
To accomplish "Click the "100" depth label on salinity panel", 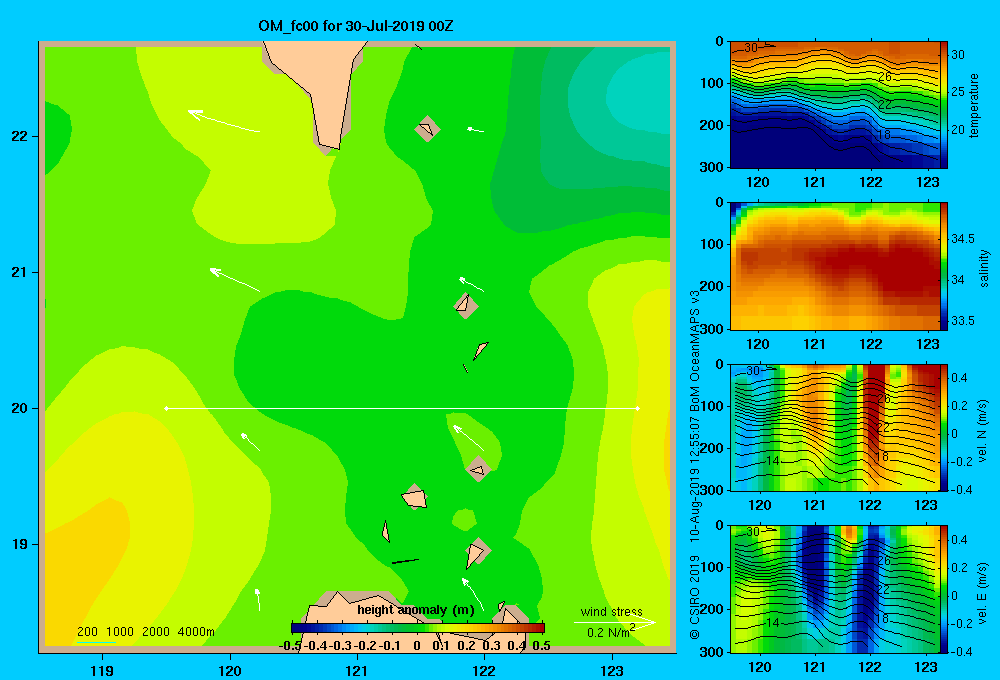I will point(711,244).
